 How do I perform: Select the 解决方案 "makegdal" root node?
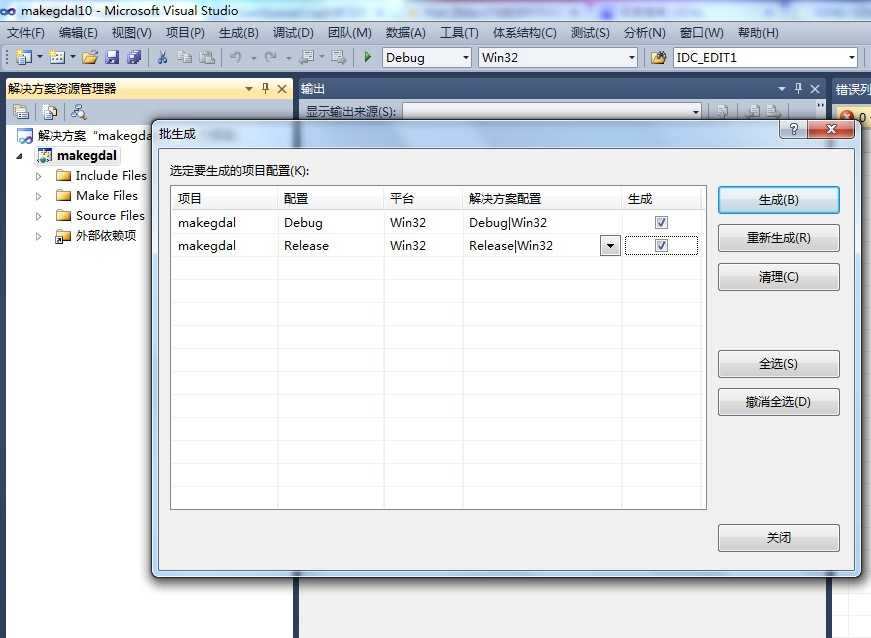point(83,135)
